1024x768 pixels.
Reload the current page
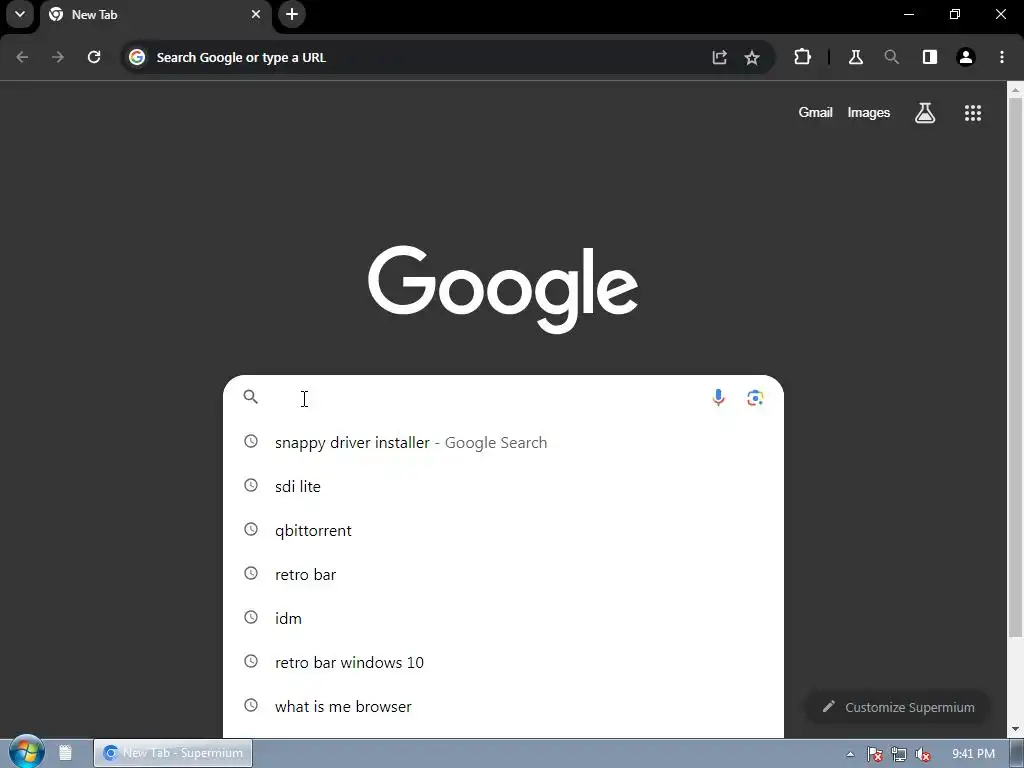coord(94,57)
